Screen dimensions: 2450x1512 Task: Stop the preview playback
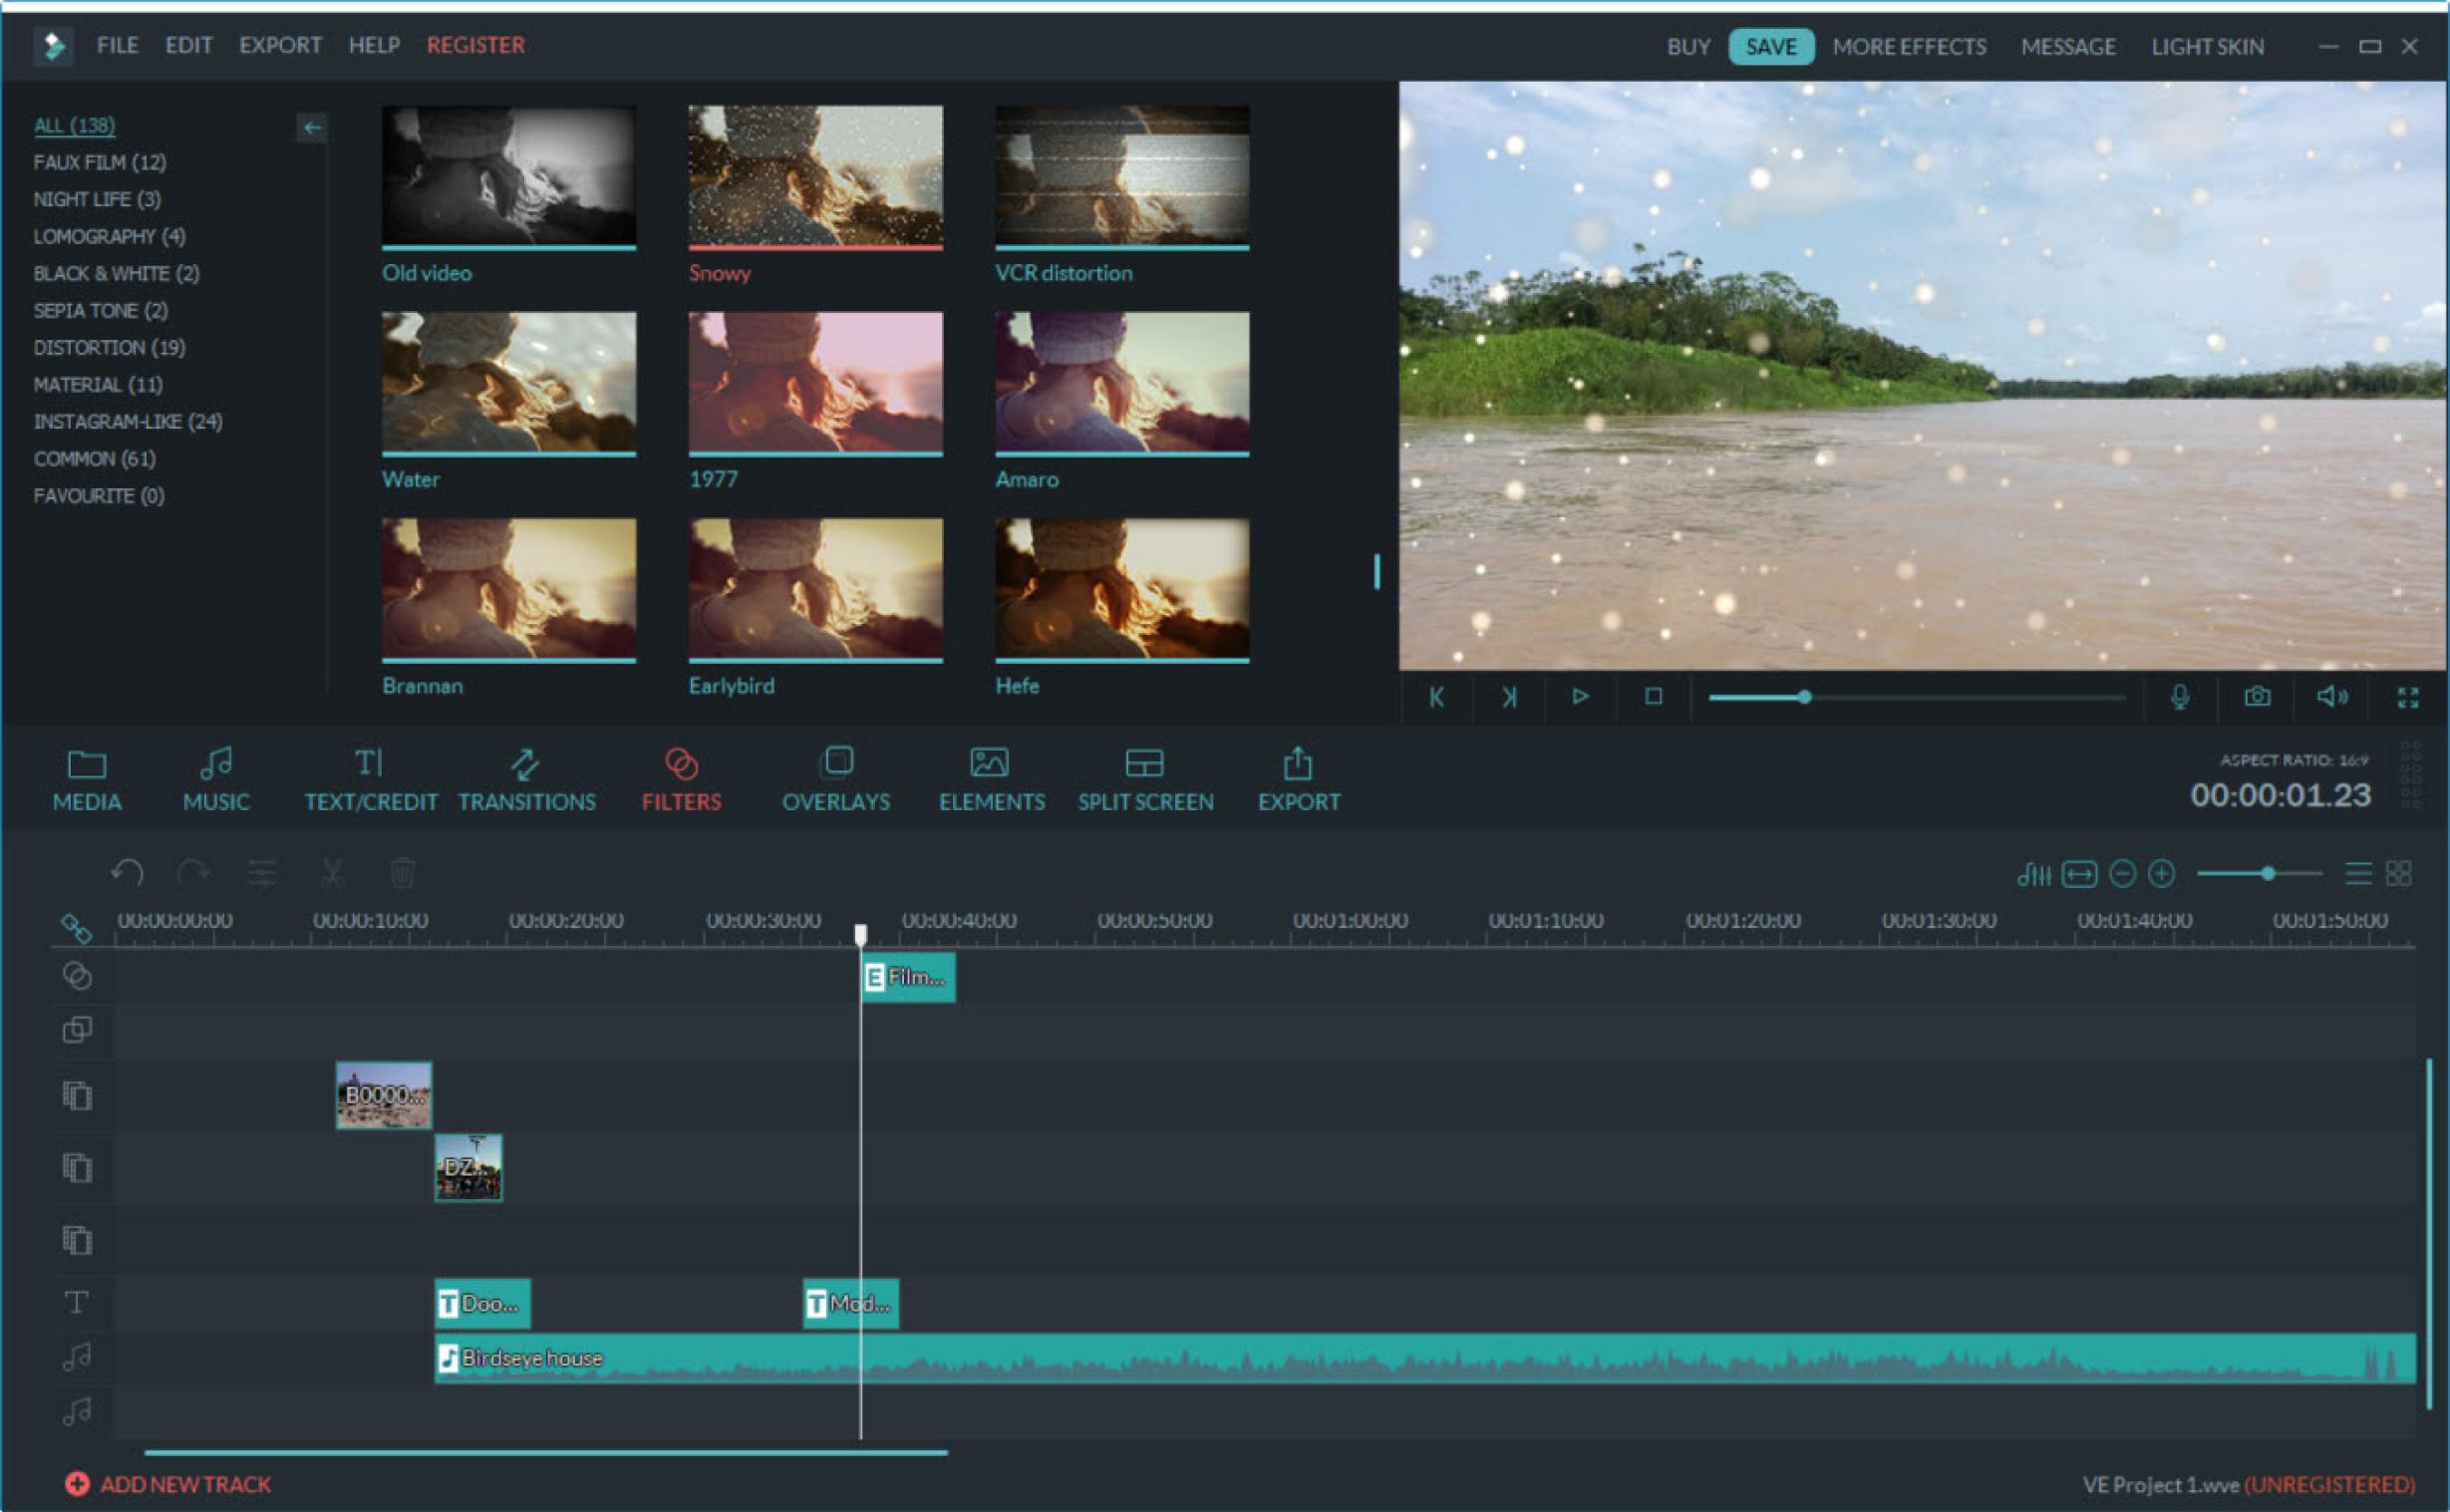[x=1654, y=696]
